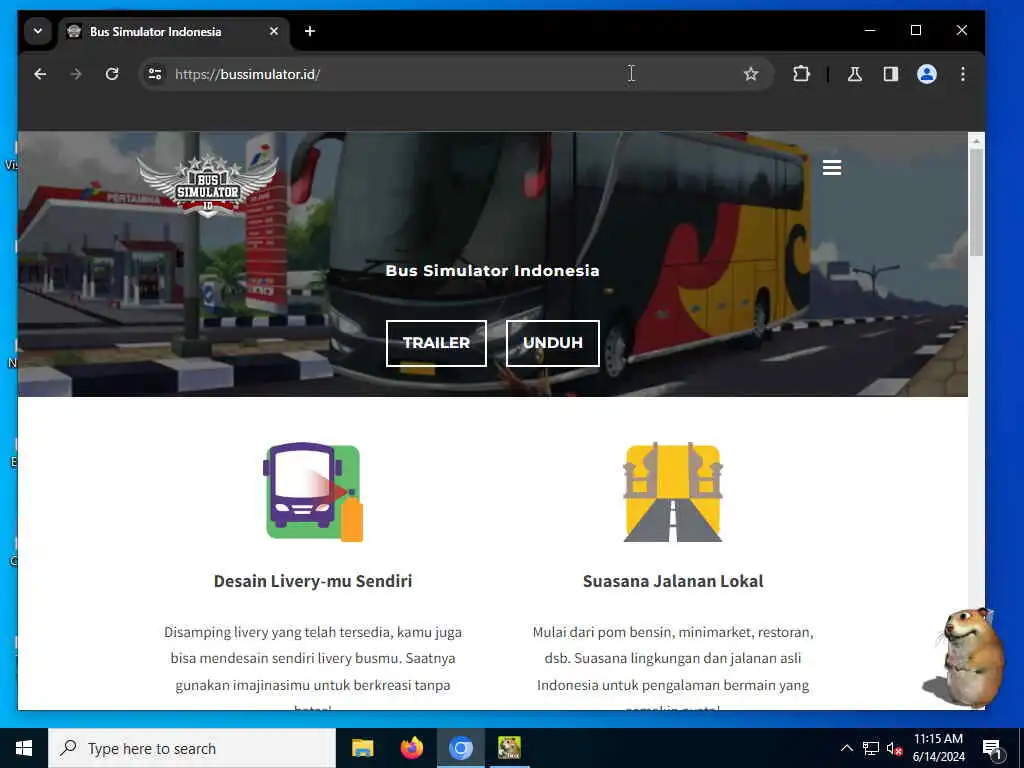
Task: Open the website hamburger menu
Action: click(x=831, y=168)
